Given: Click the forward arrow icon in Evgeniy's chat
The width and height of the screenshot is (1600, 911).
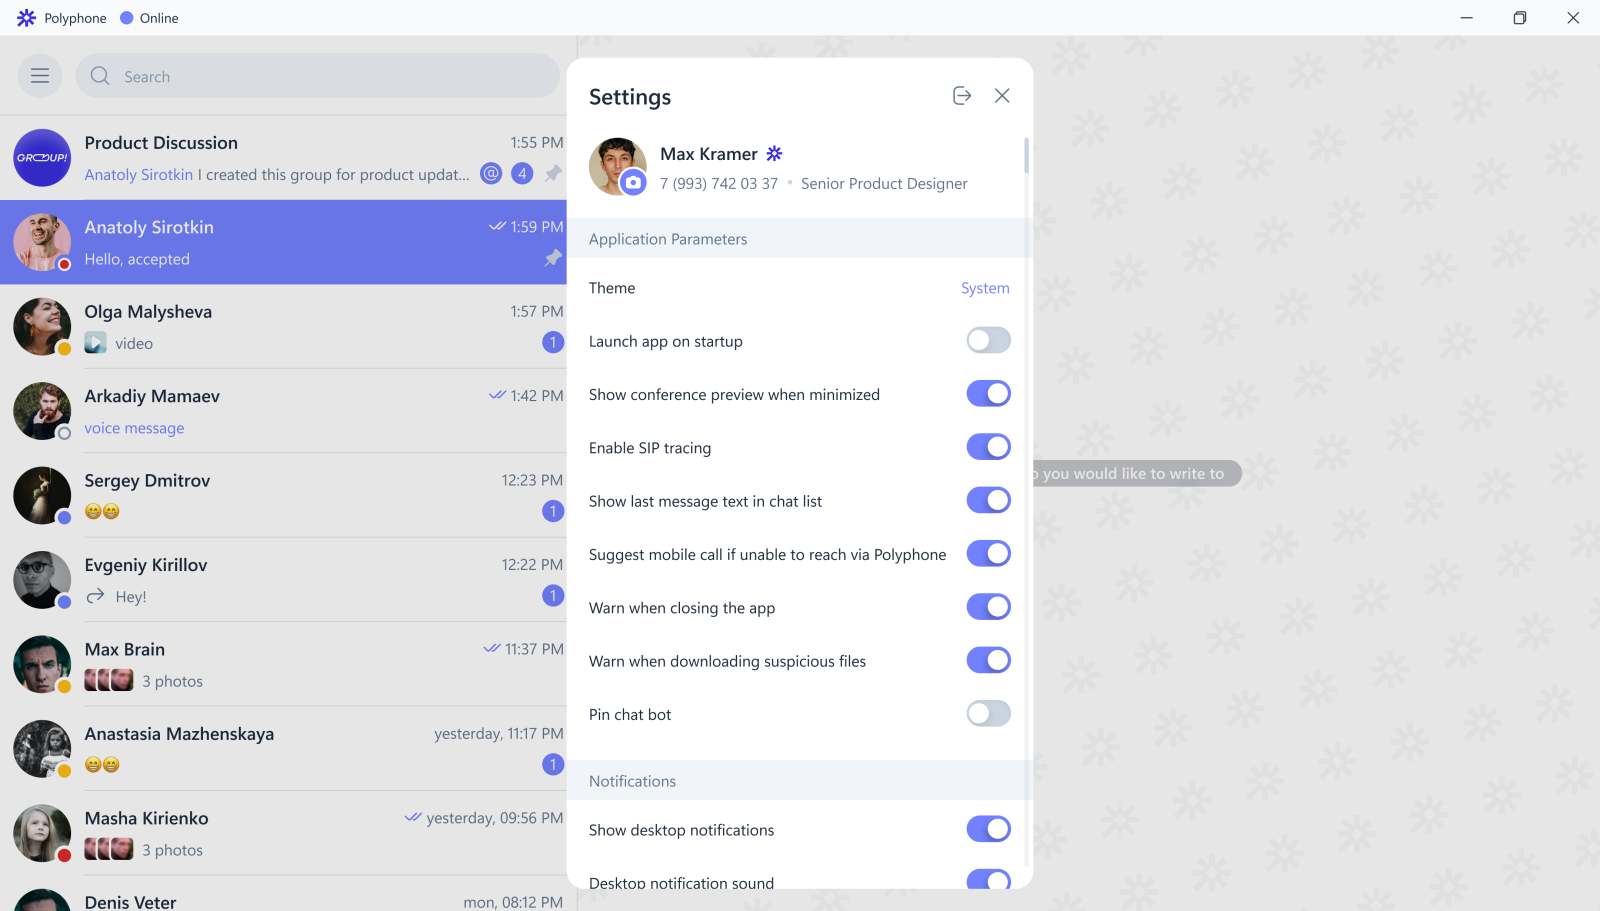Looking at the screenshot, I should click(x=96, y=597).
